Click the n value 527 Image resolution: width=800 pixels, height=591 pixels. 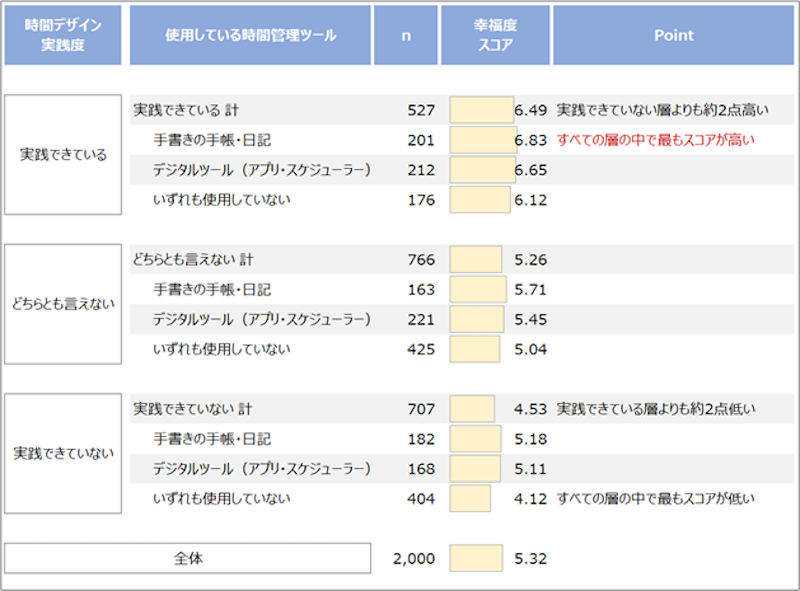coord(421,110)
